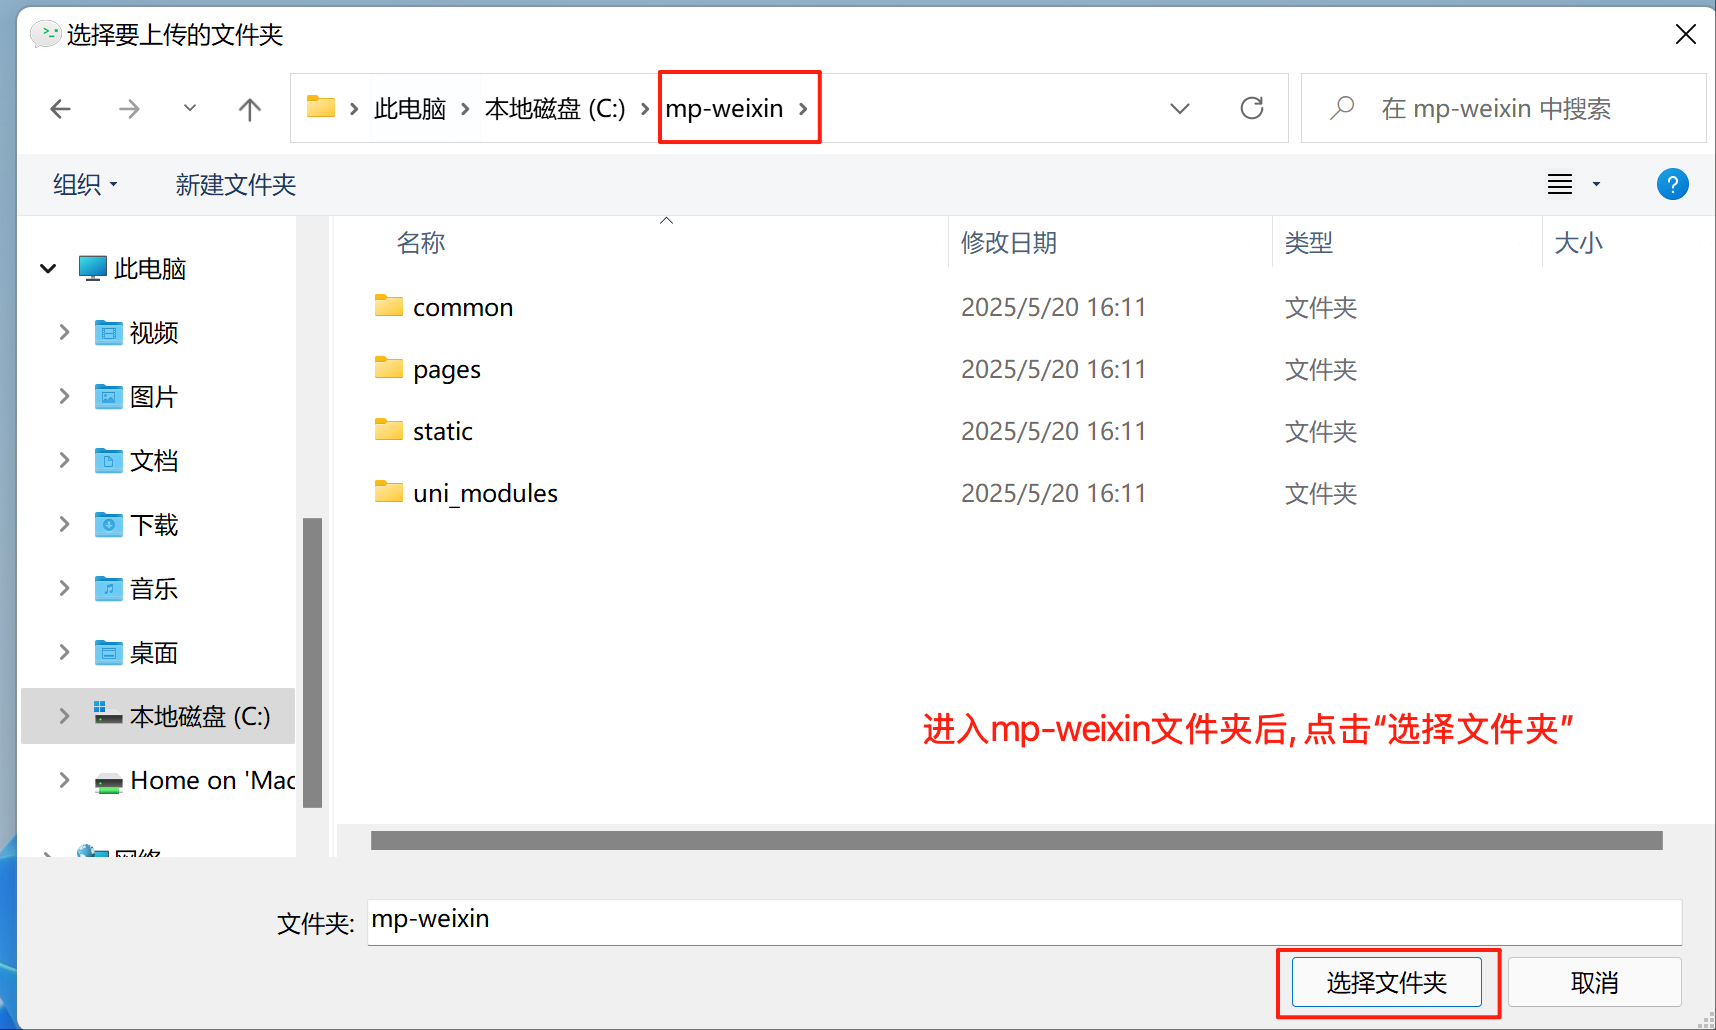This screenshot has width=1716, height=1030.
Task: Select 图片 in navigation pane
Action: click(154, 397)
